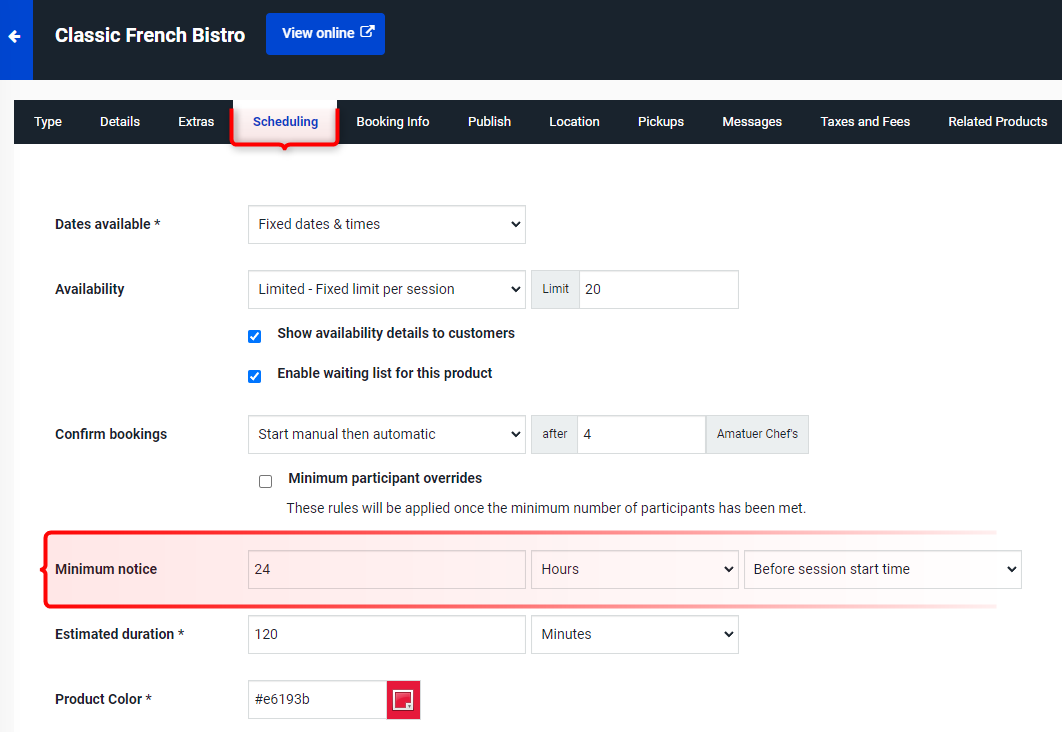Open the Taxes and Fees tab
This screenshot has width=1062, height=732.
(865, 122)
